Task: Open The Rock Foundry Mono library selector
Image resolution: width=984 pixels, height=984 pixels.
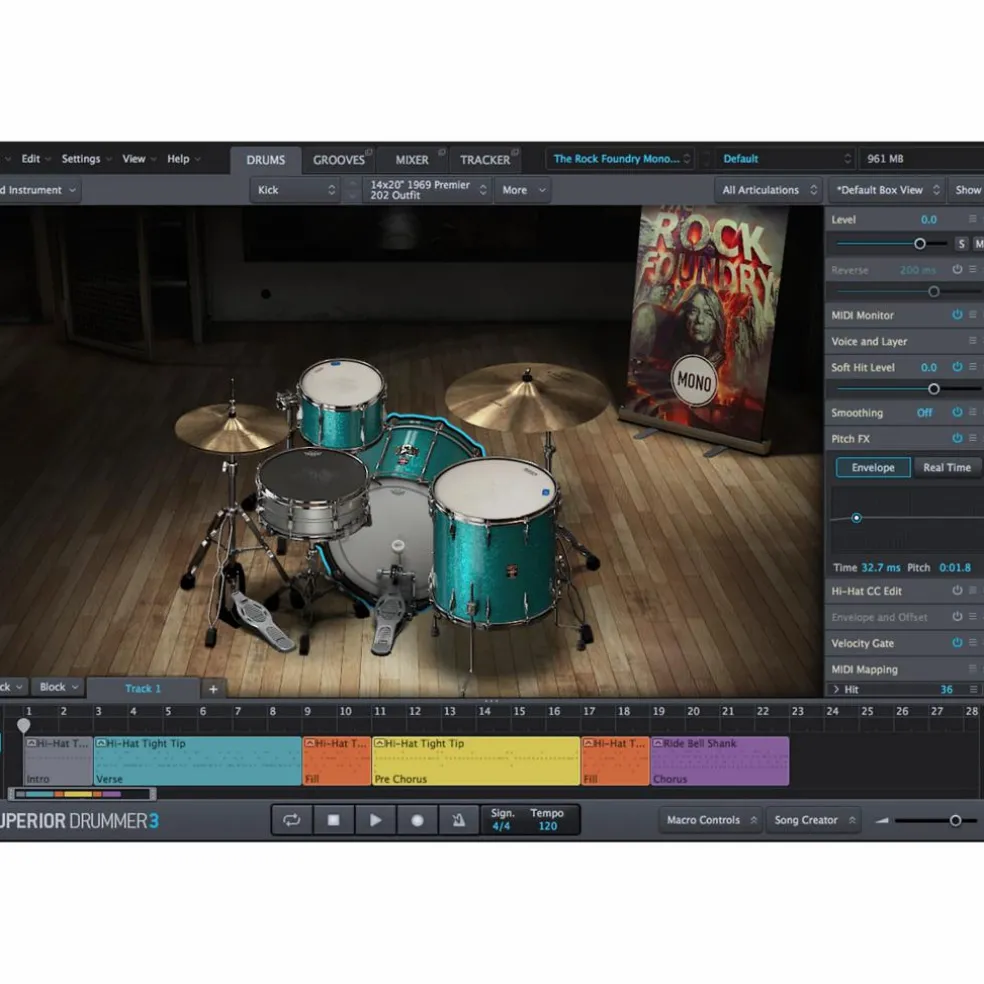Action: pyautogui.click(x=621, y=159)
